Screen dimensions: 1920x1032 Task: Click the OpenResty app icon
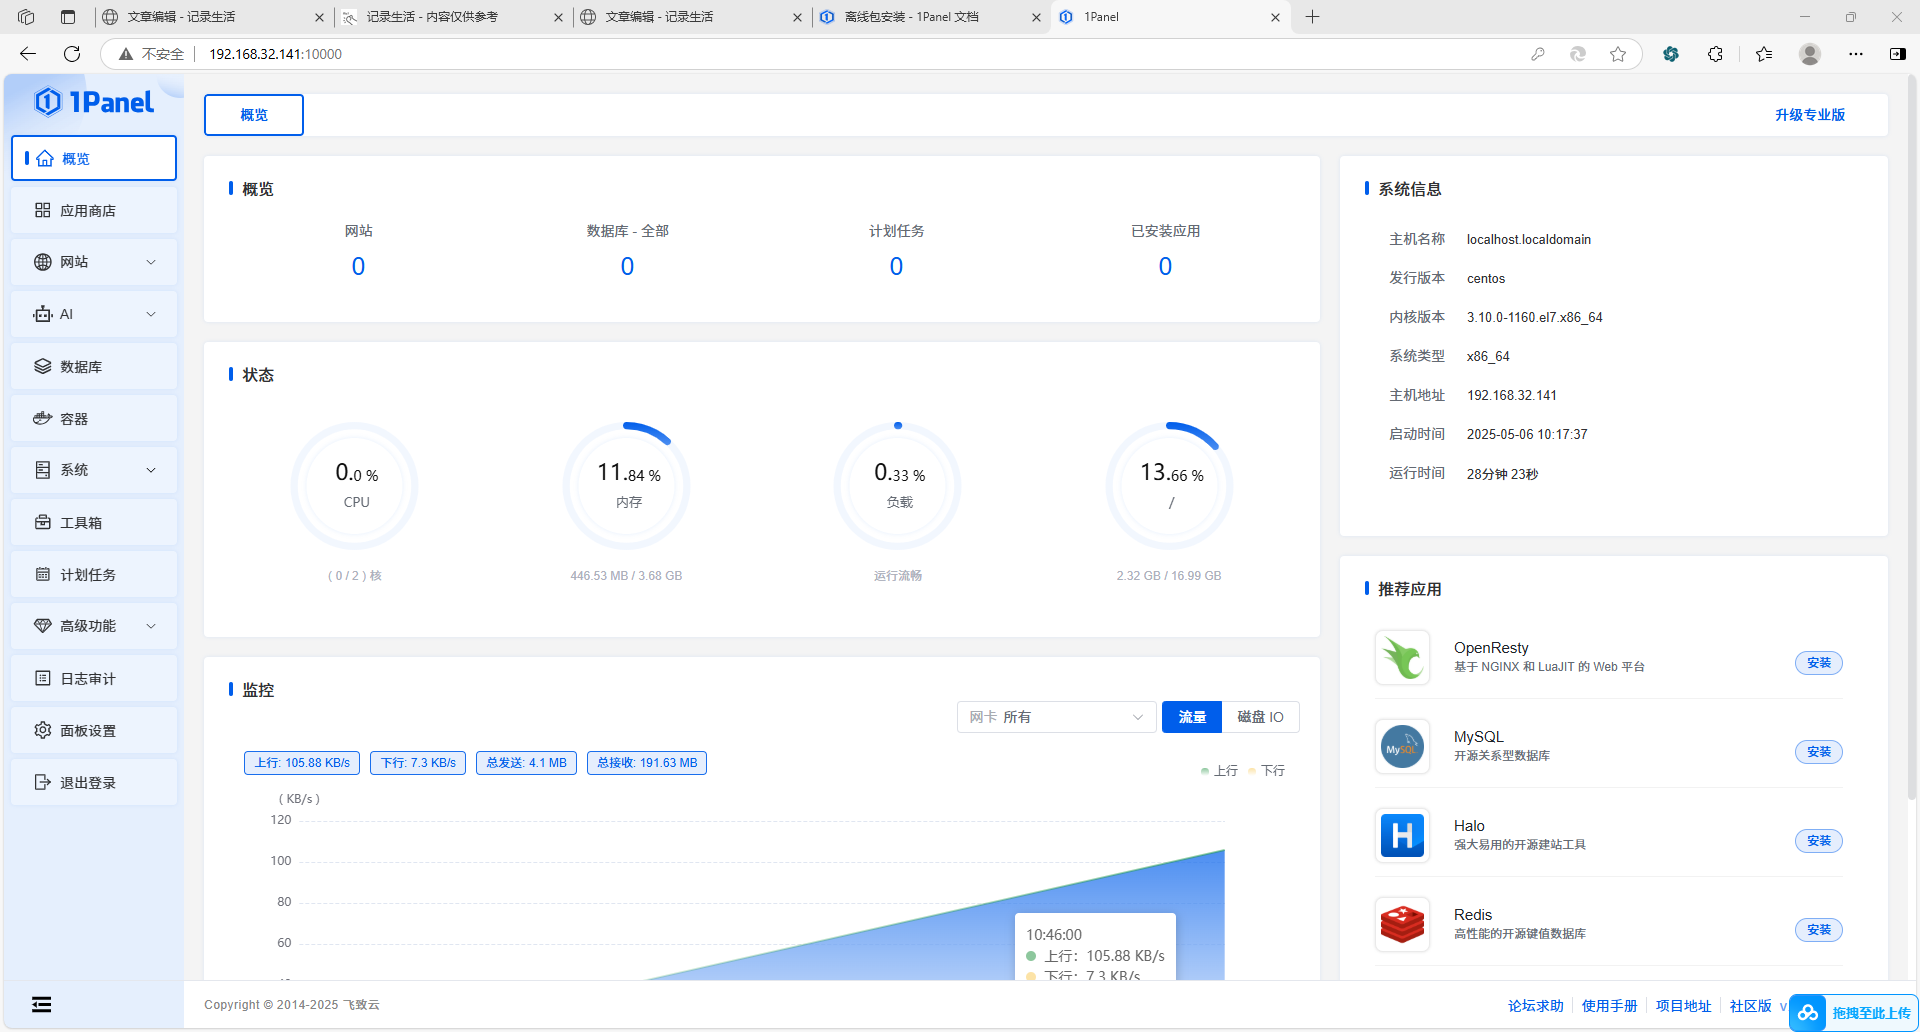[x=1402, y=658]
